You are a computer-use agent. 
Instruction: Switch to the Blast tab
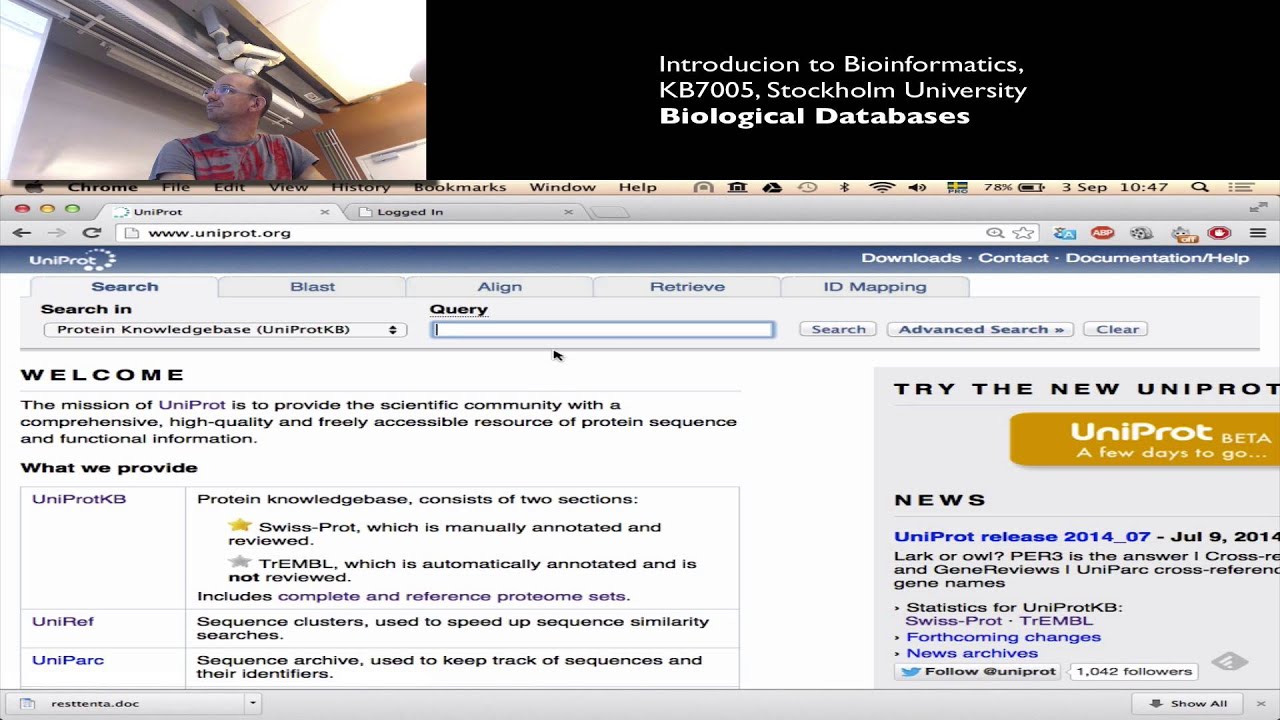click(x=312, y=287)
